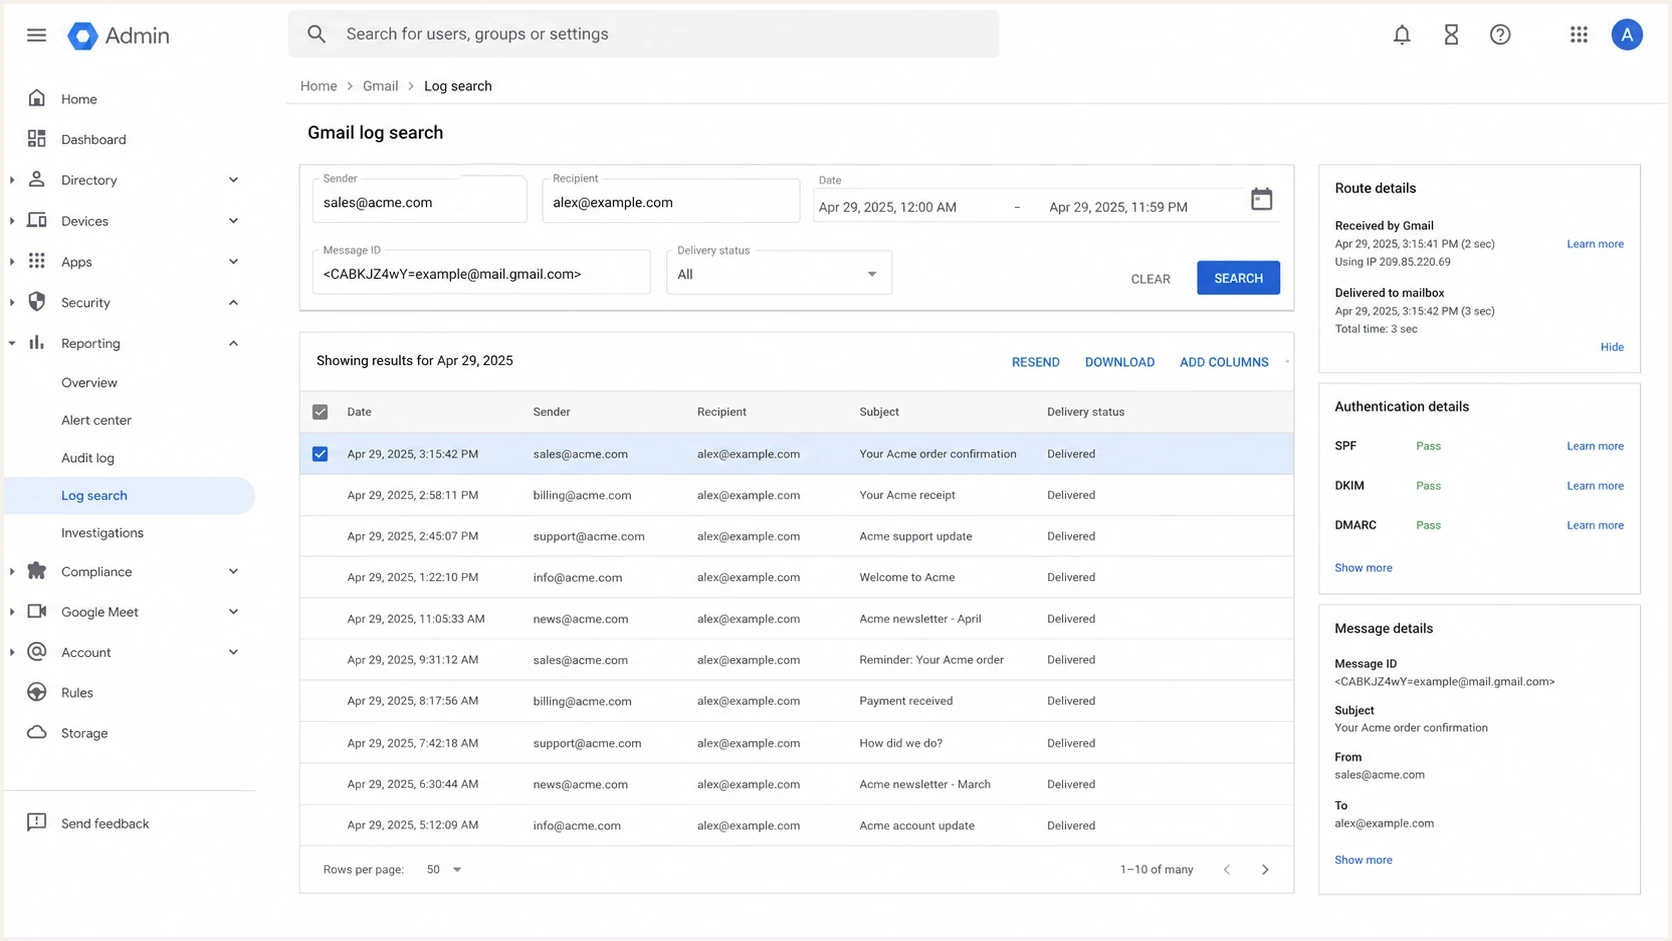Open the main hamburger menu
Viewport: 1672px width, 941px height.
(36, 35)
